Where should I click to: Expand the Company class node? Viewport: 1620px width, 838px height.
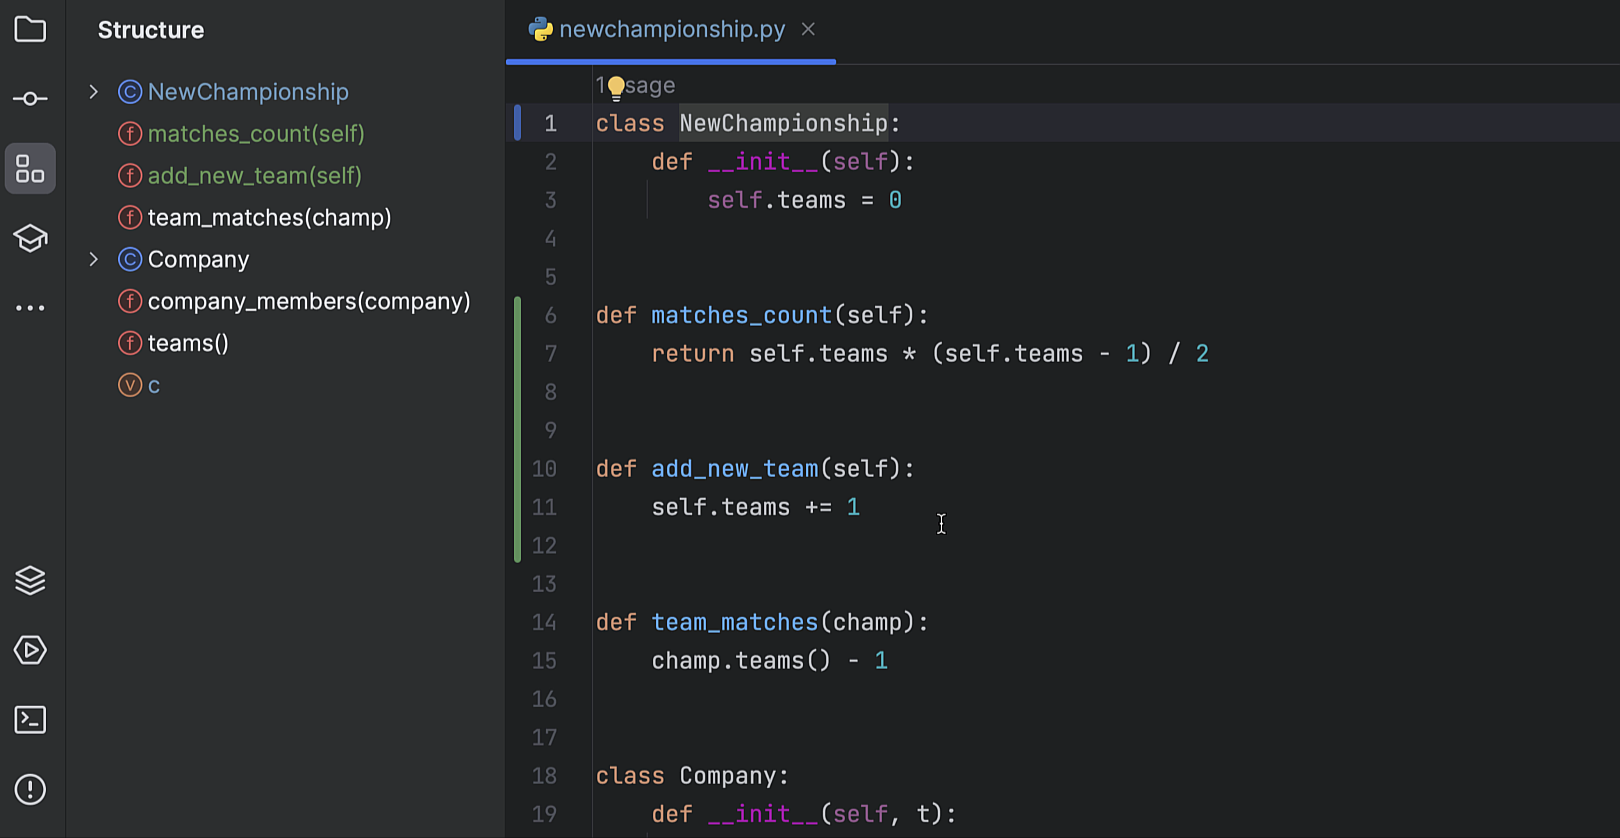tap(94, 260)
